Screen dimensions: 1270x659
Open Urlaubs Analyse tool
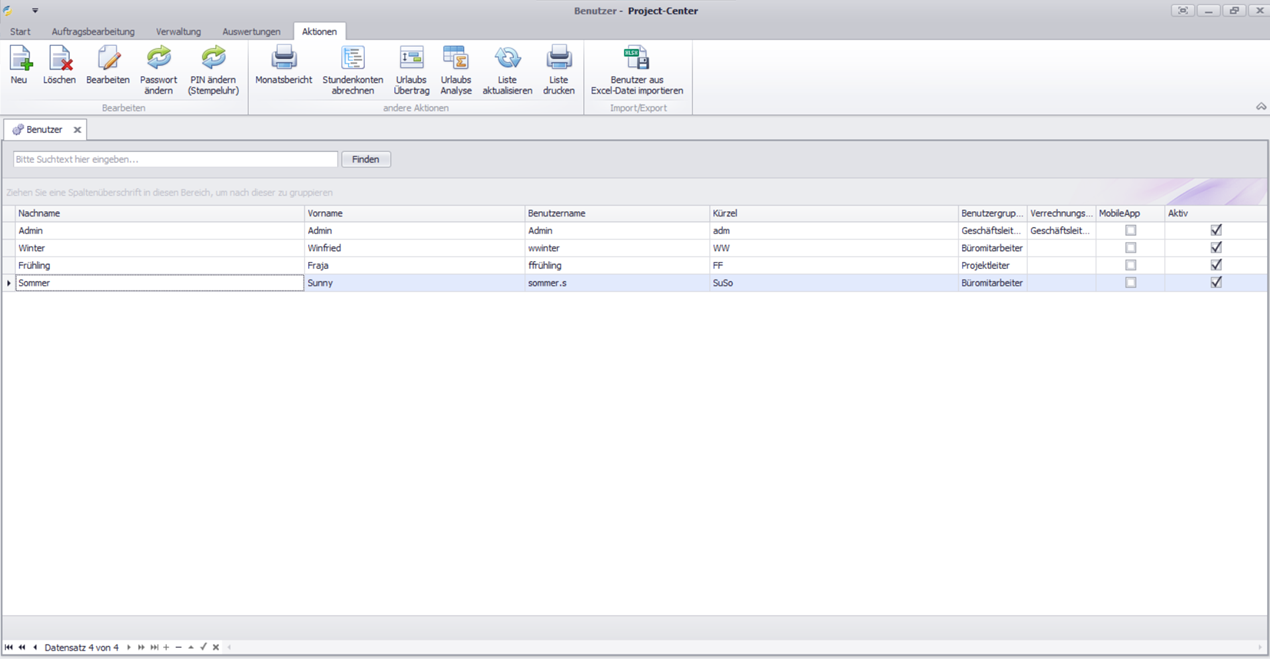(456, 60)
